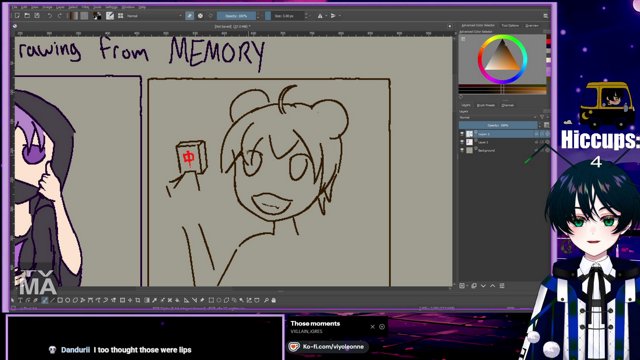Select the Gradient tool in the toolbox
Image resolution: width=640 pixels, height=360 pixels.
147,300
